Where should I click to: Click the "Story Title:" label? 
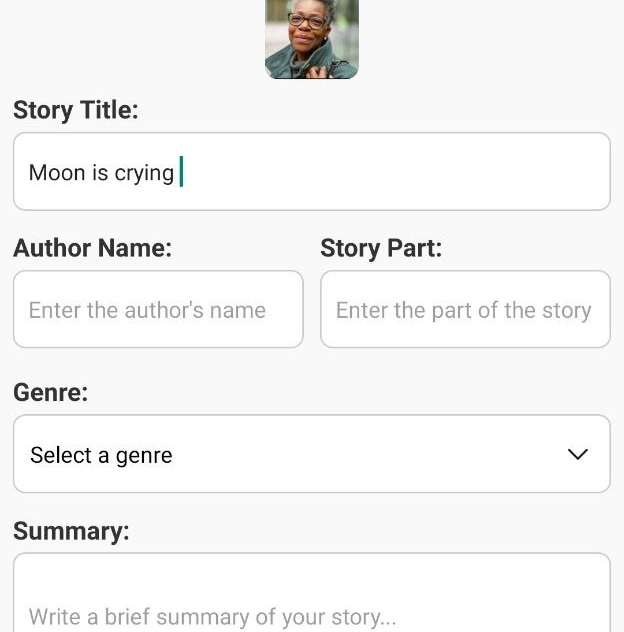click(x=76, y=110)
